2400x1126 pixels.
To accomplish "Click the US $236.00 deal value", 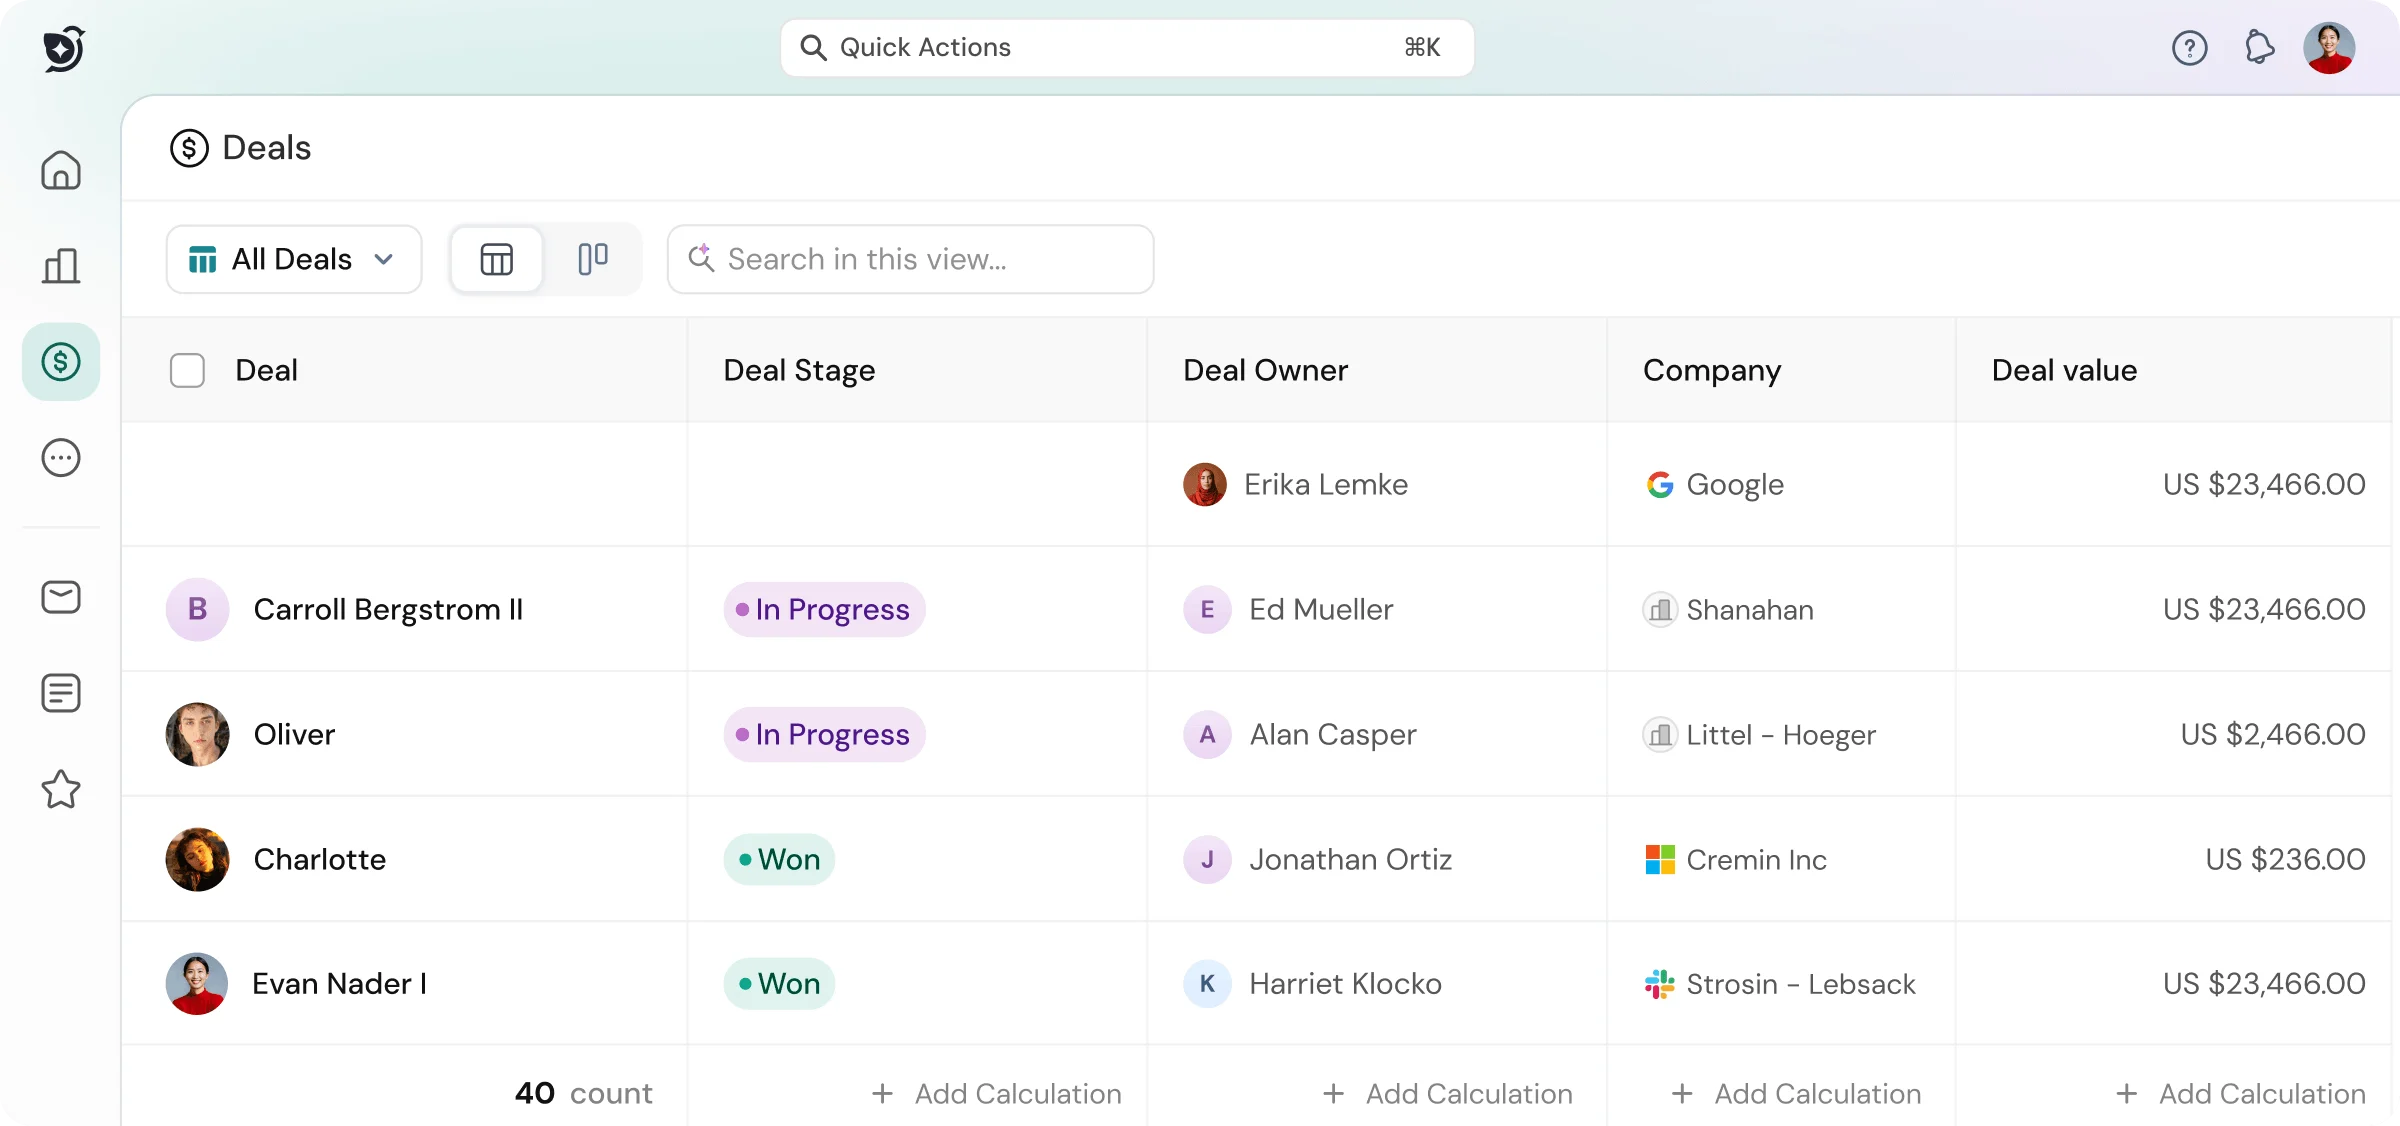I will coord(2286,860).
